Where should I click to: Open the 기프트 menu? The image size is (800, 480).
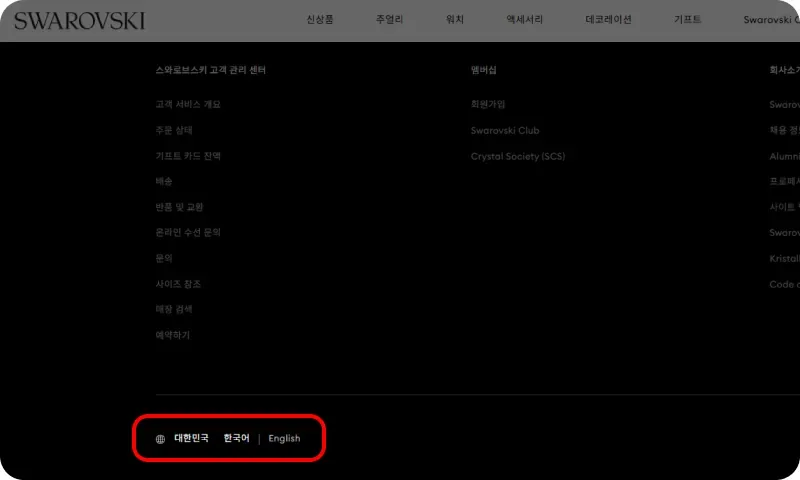coord(687,19)
